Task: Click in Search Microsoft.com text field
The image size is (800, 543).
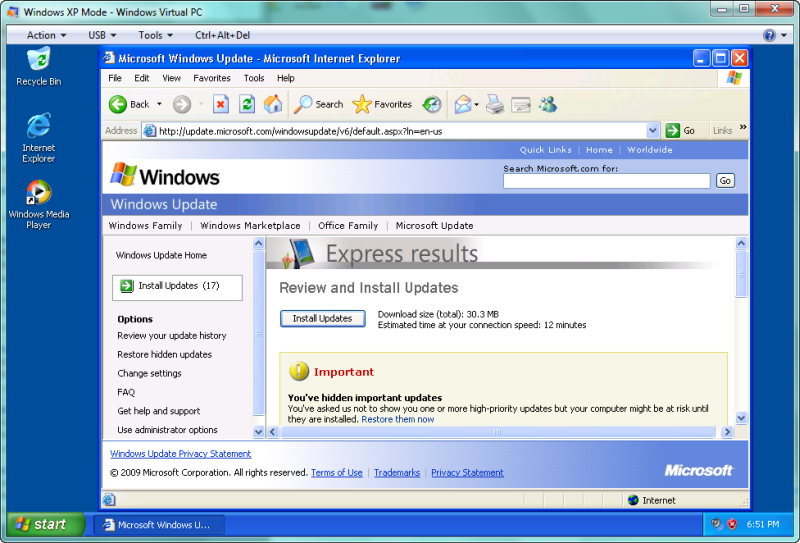Action: 606,181
